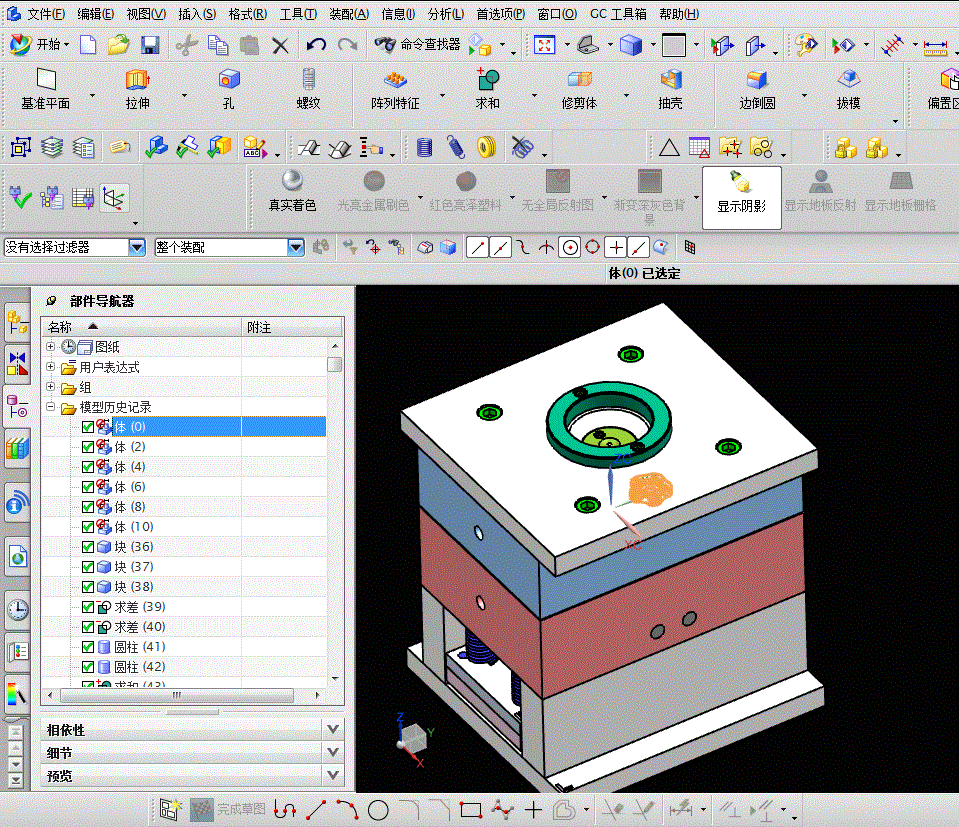Screen dimensions: 959x827
Task: Select the Circle sketch tool
Action: [378, 810]
